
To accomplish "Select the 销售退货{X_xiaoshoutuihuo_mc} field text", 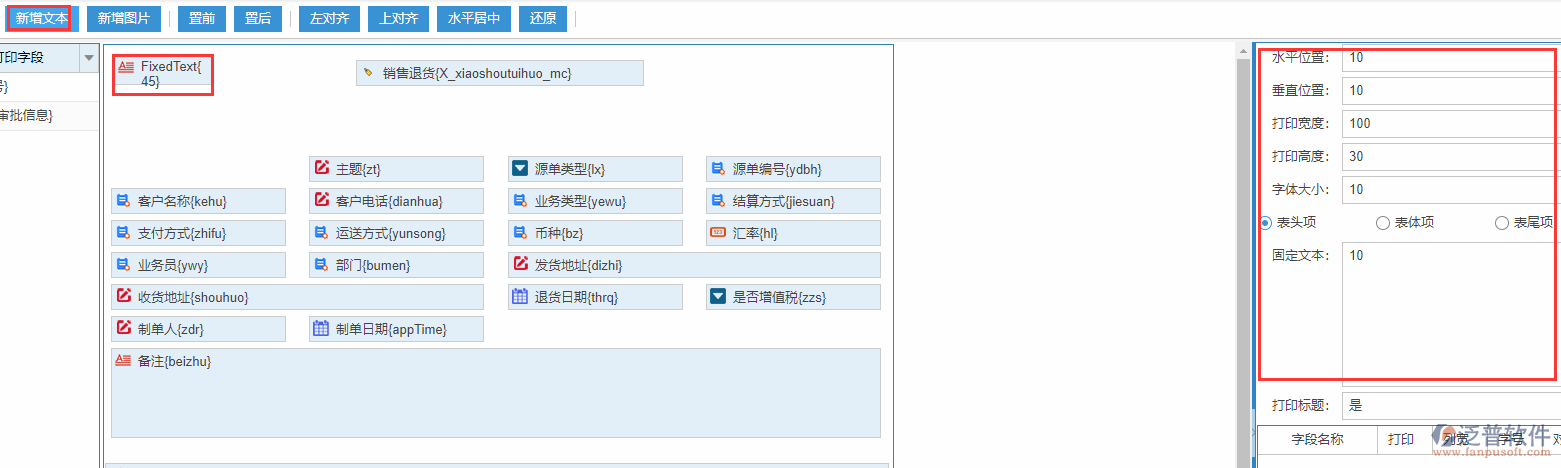I will tap(477, 73).
